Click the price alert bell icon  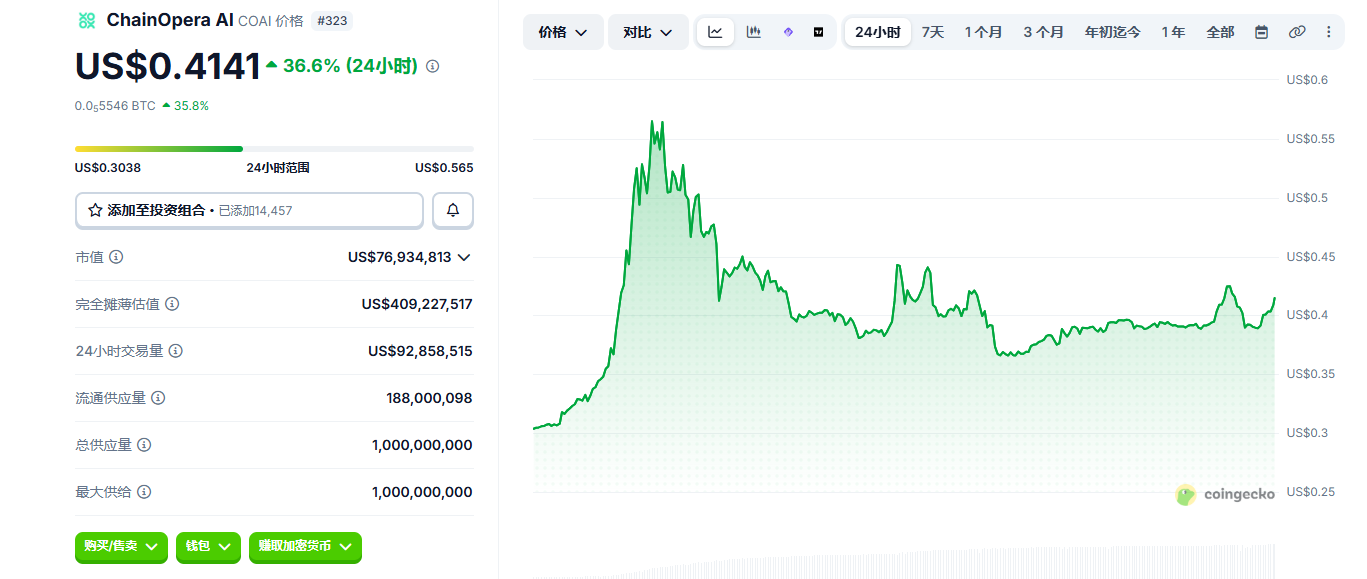point(453,210)
